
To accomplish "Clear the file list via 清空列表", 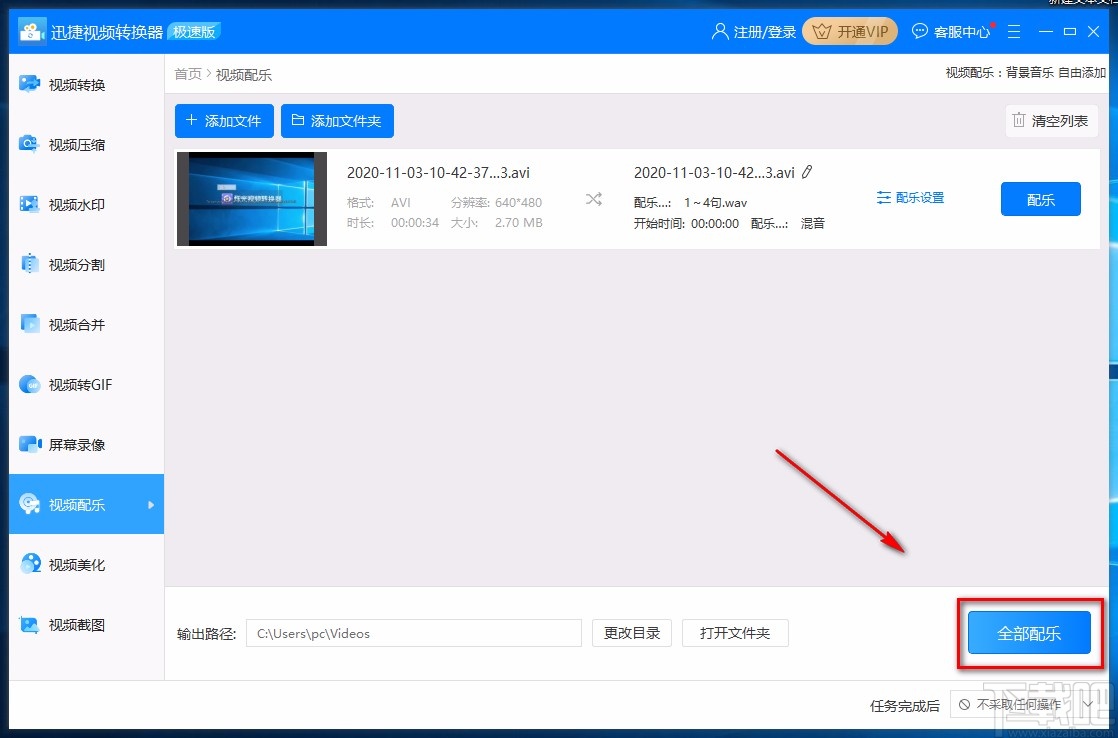I will (x=1051, y=121).
